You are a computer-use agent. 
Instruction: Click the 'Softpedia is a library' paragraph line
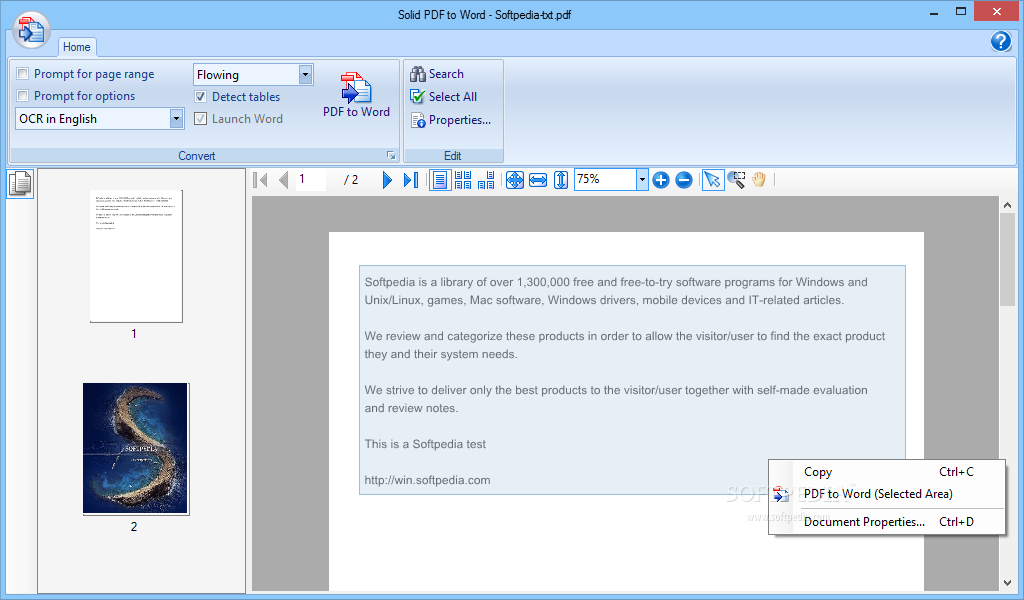616,282
